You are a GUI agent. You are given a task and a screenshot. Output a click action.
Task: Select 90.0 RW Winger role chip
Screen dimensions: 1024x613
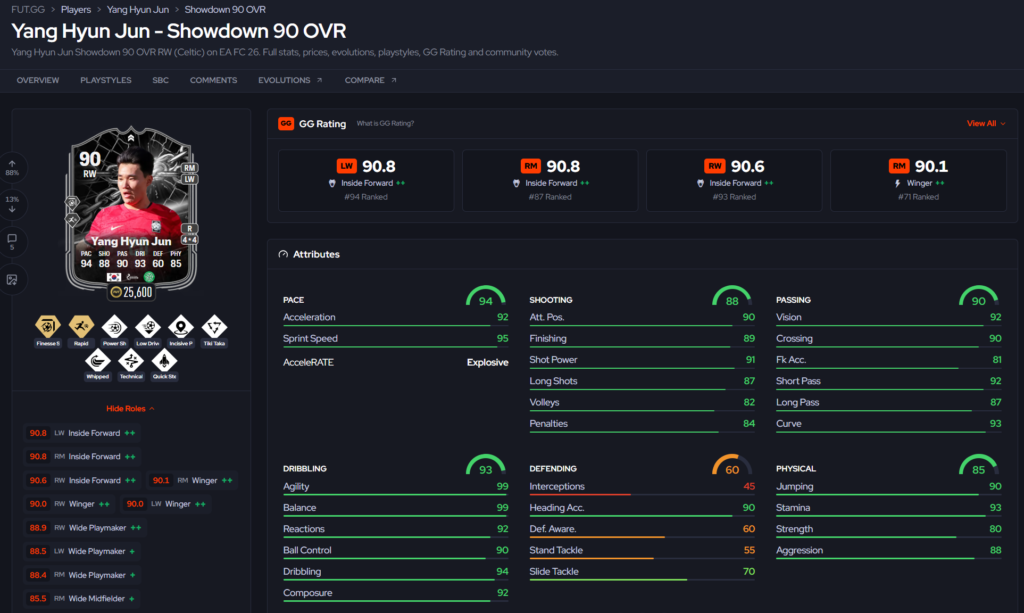point(69,503)
